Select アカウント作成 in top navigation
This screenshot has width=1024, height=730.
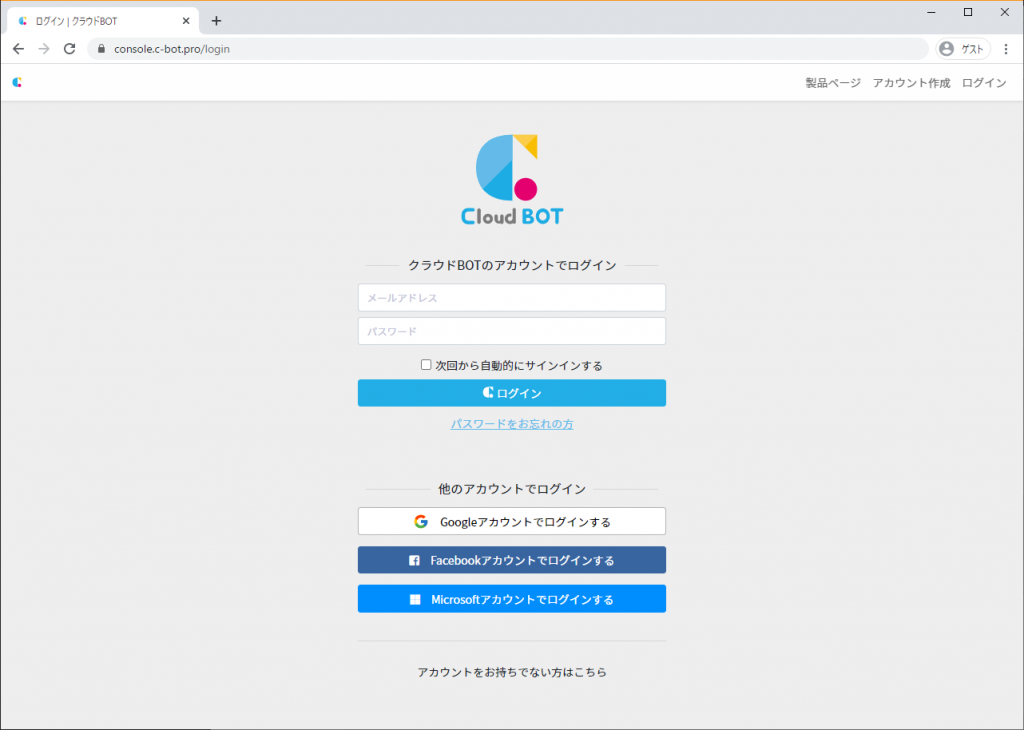tap(911, 83)
